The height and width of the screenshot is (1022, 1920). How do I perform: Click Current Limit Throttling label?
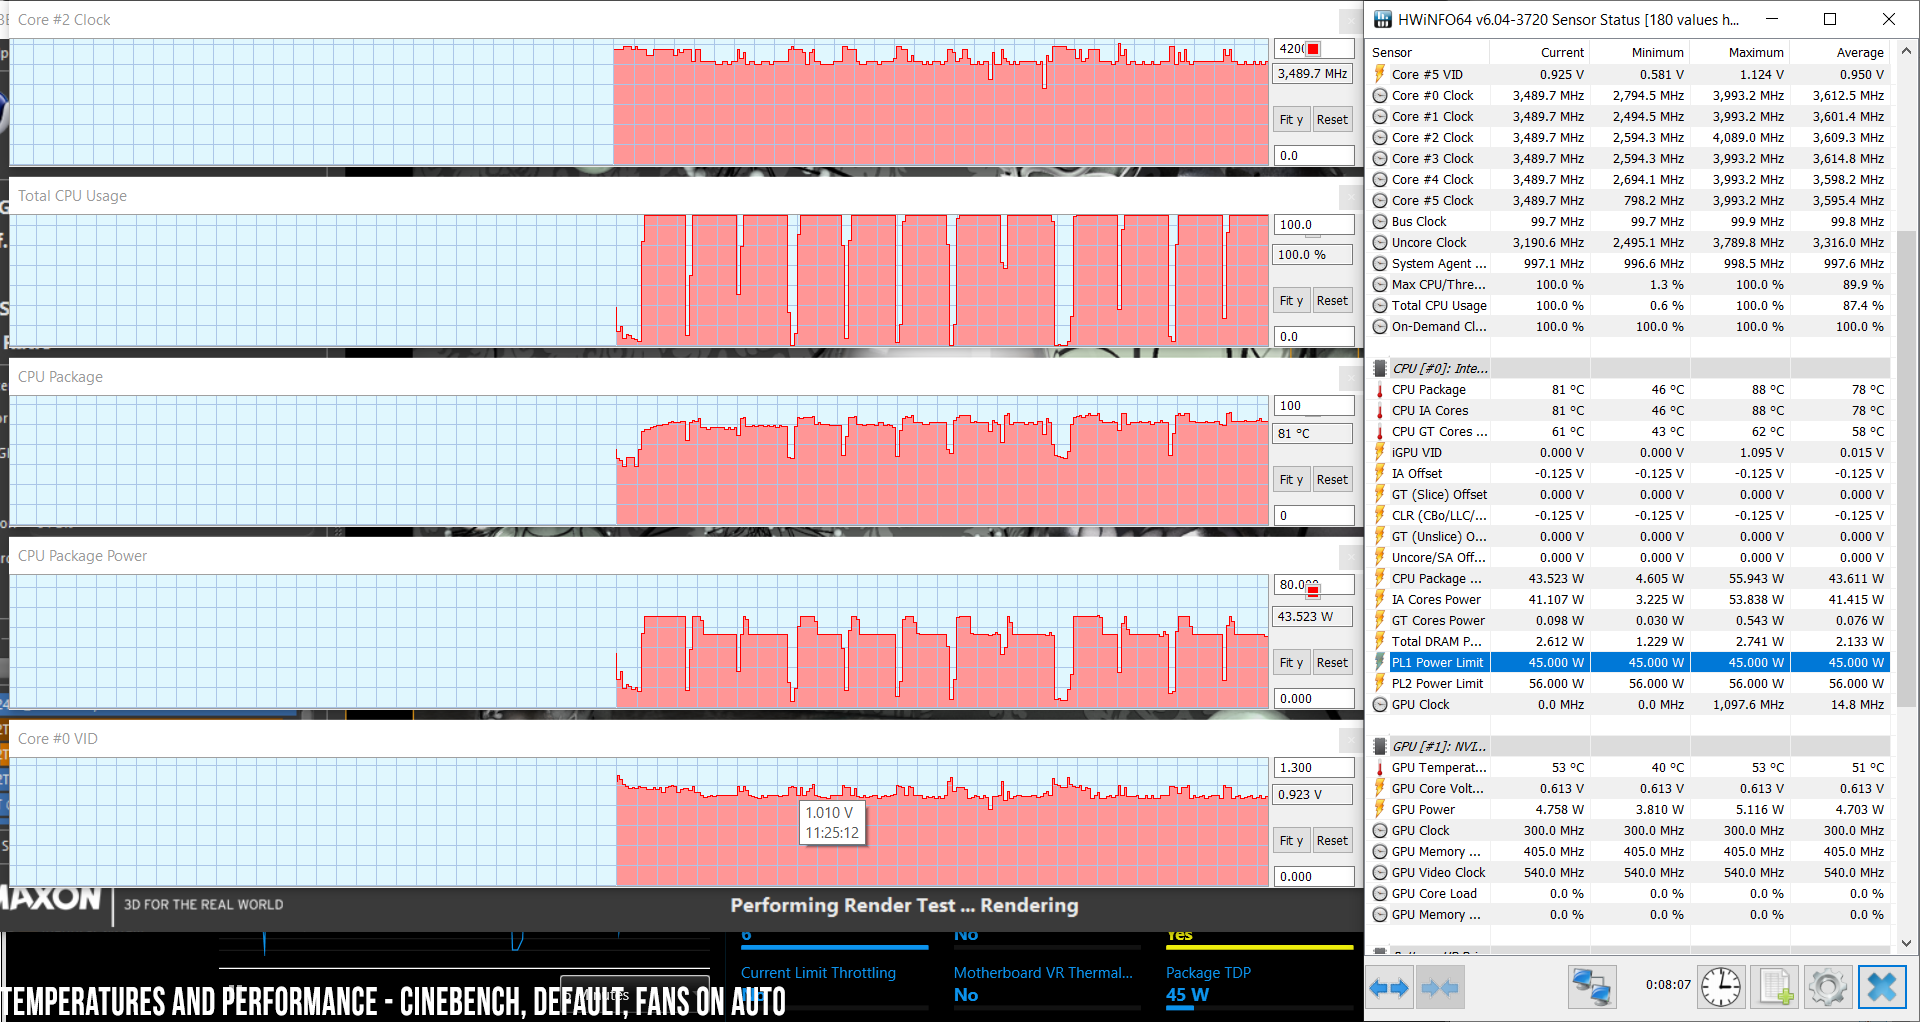[x=818, y=972]
